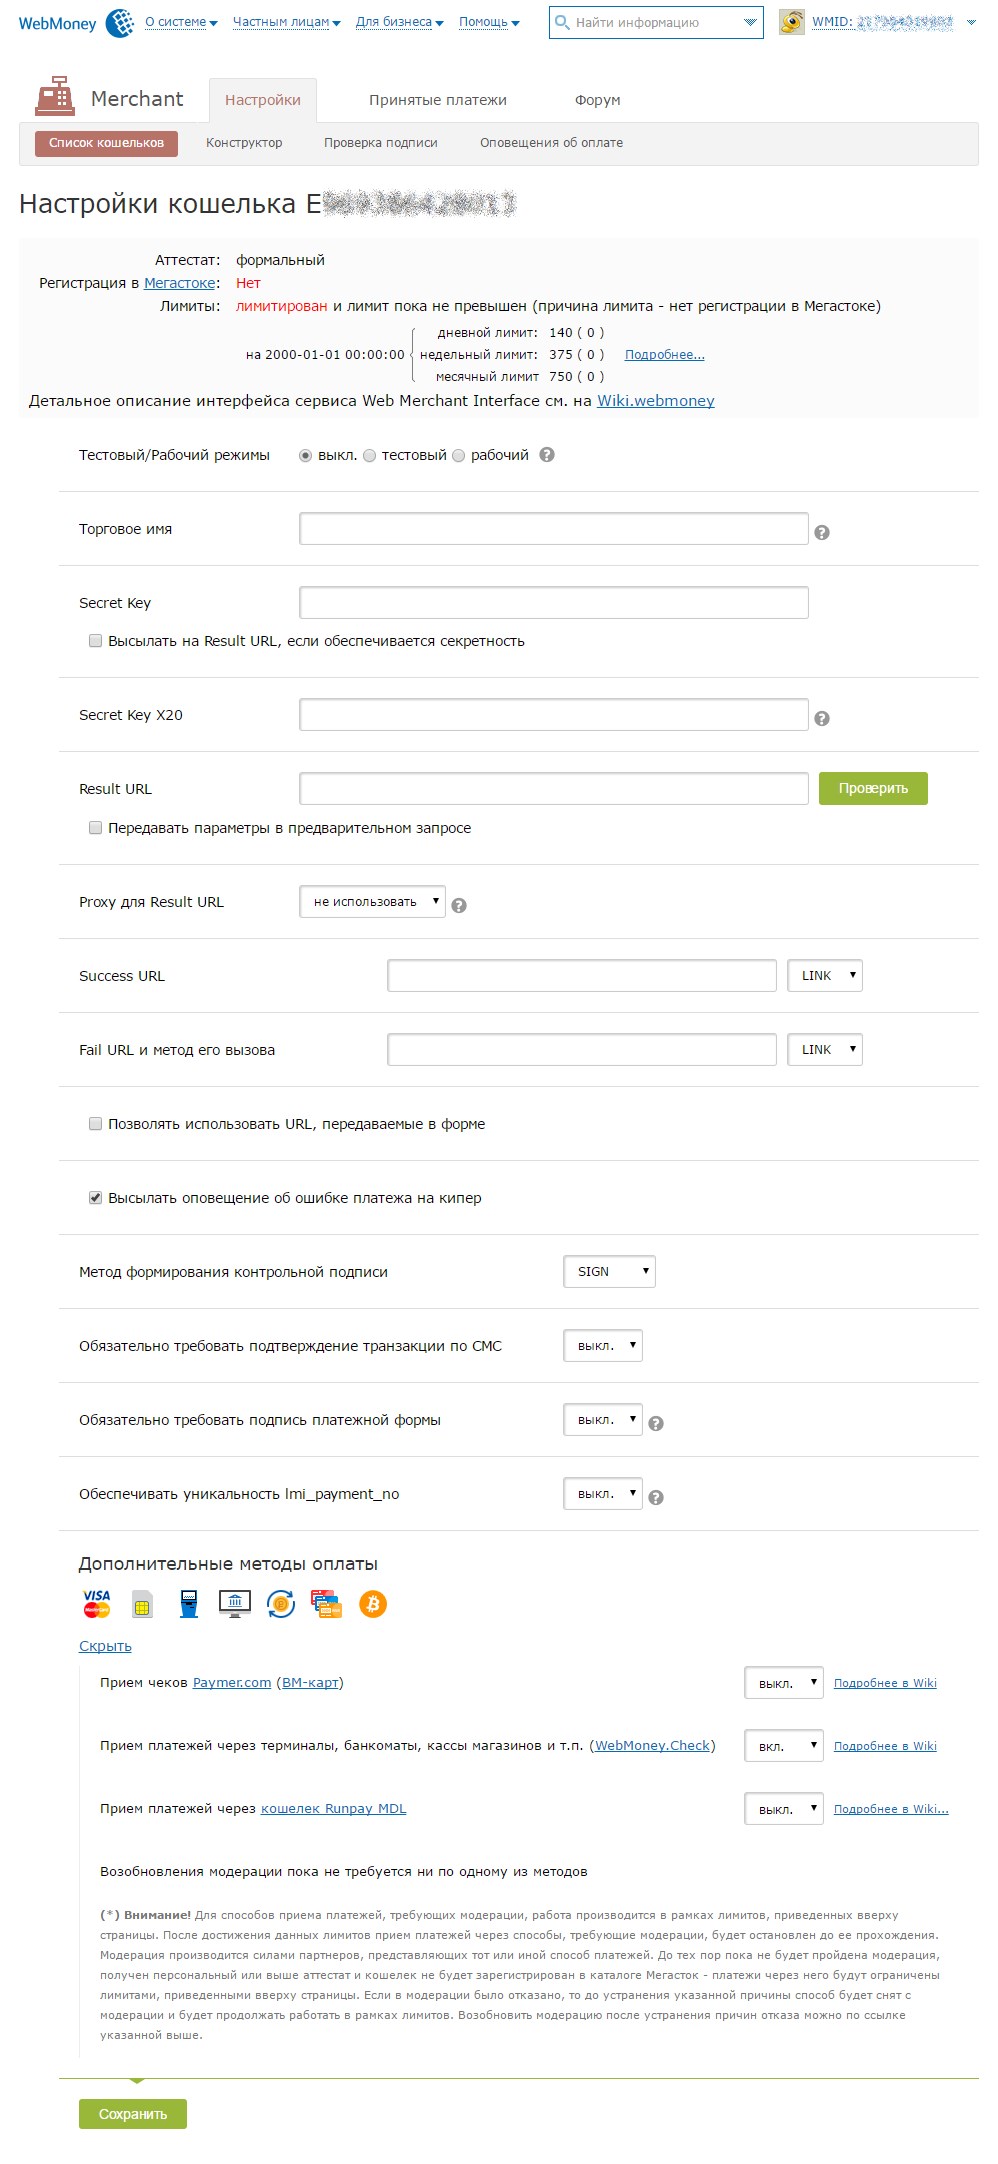Image resolution: width=998 pixels, height=2164 pixels.
Task: Select the тестовый mode radio button
Action: (370, 456)
